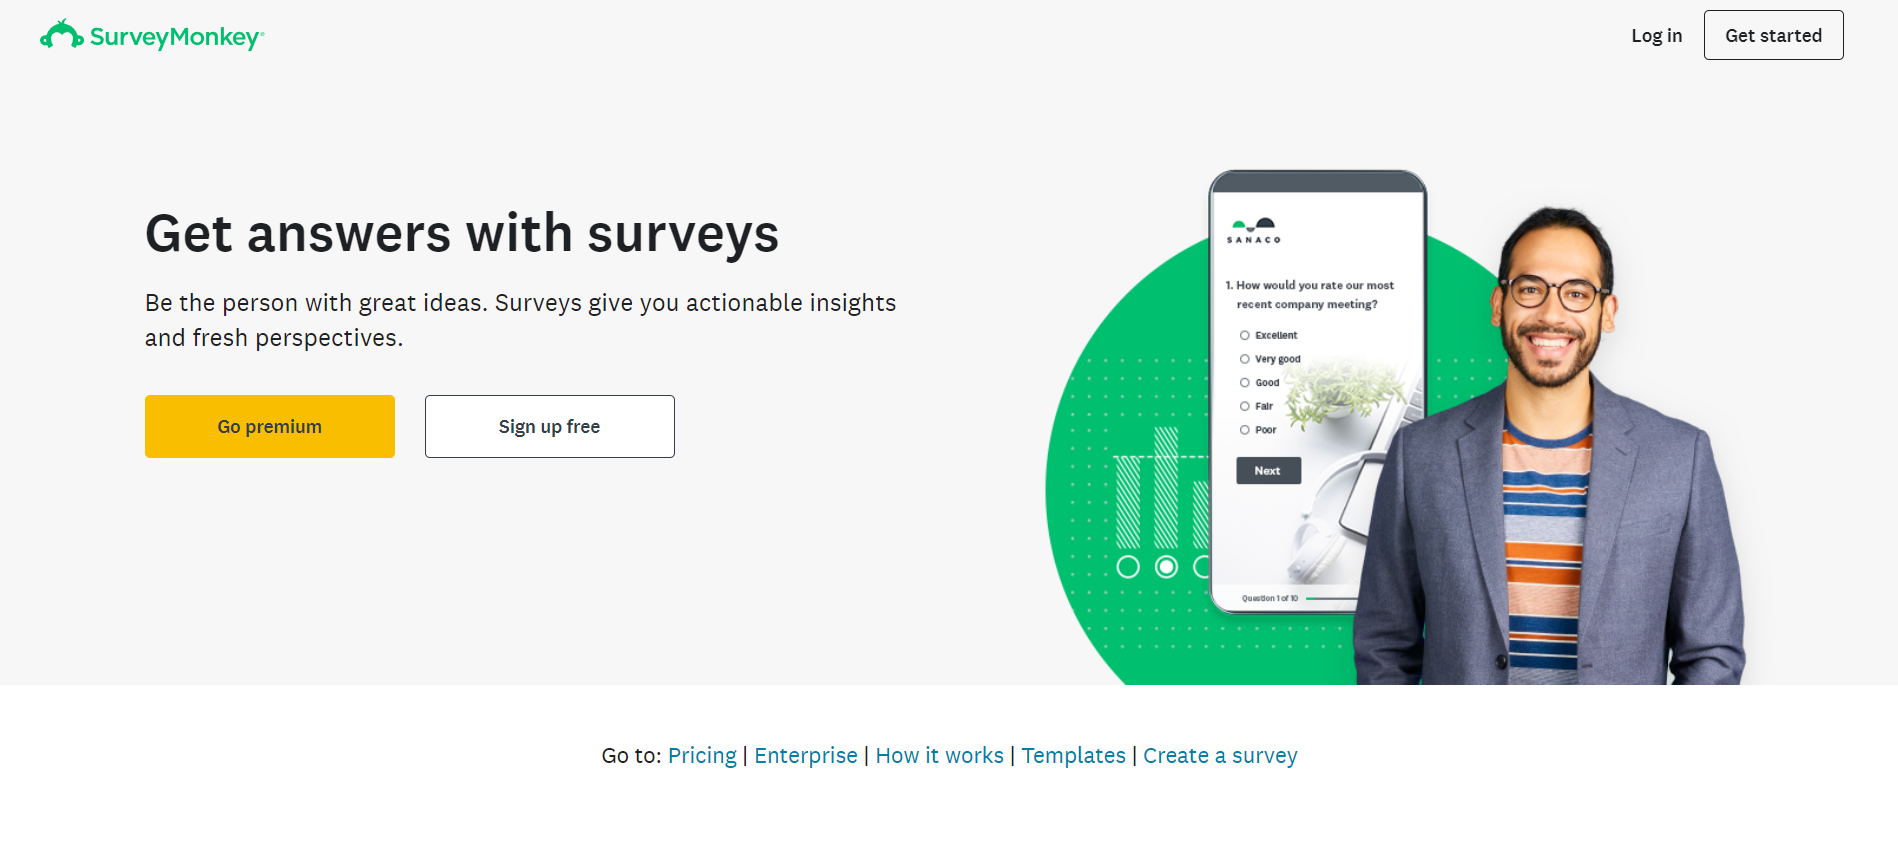Image resolution: width=1898 pixels, height=860 pixels.
Task: Select the Very good radio option
Action: coord(1245,359)
